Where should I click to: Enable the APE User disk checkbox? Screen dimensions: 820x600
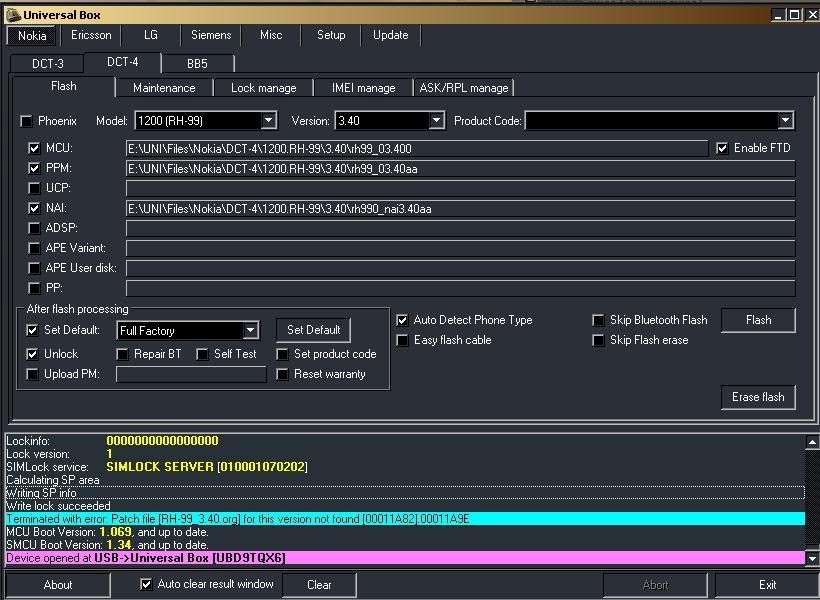pos(34,268)
